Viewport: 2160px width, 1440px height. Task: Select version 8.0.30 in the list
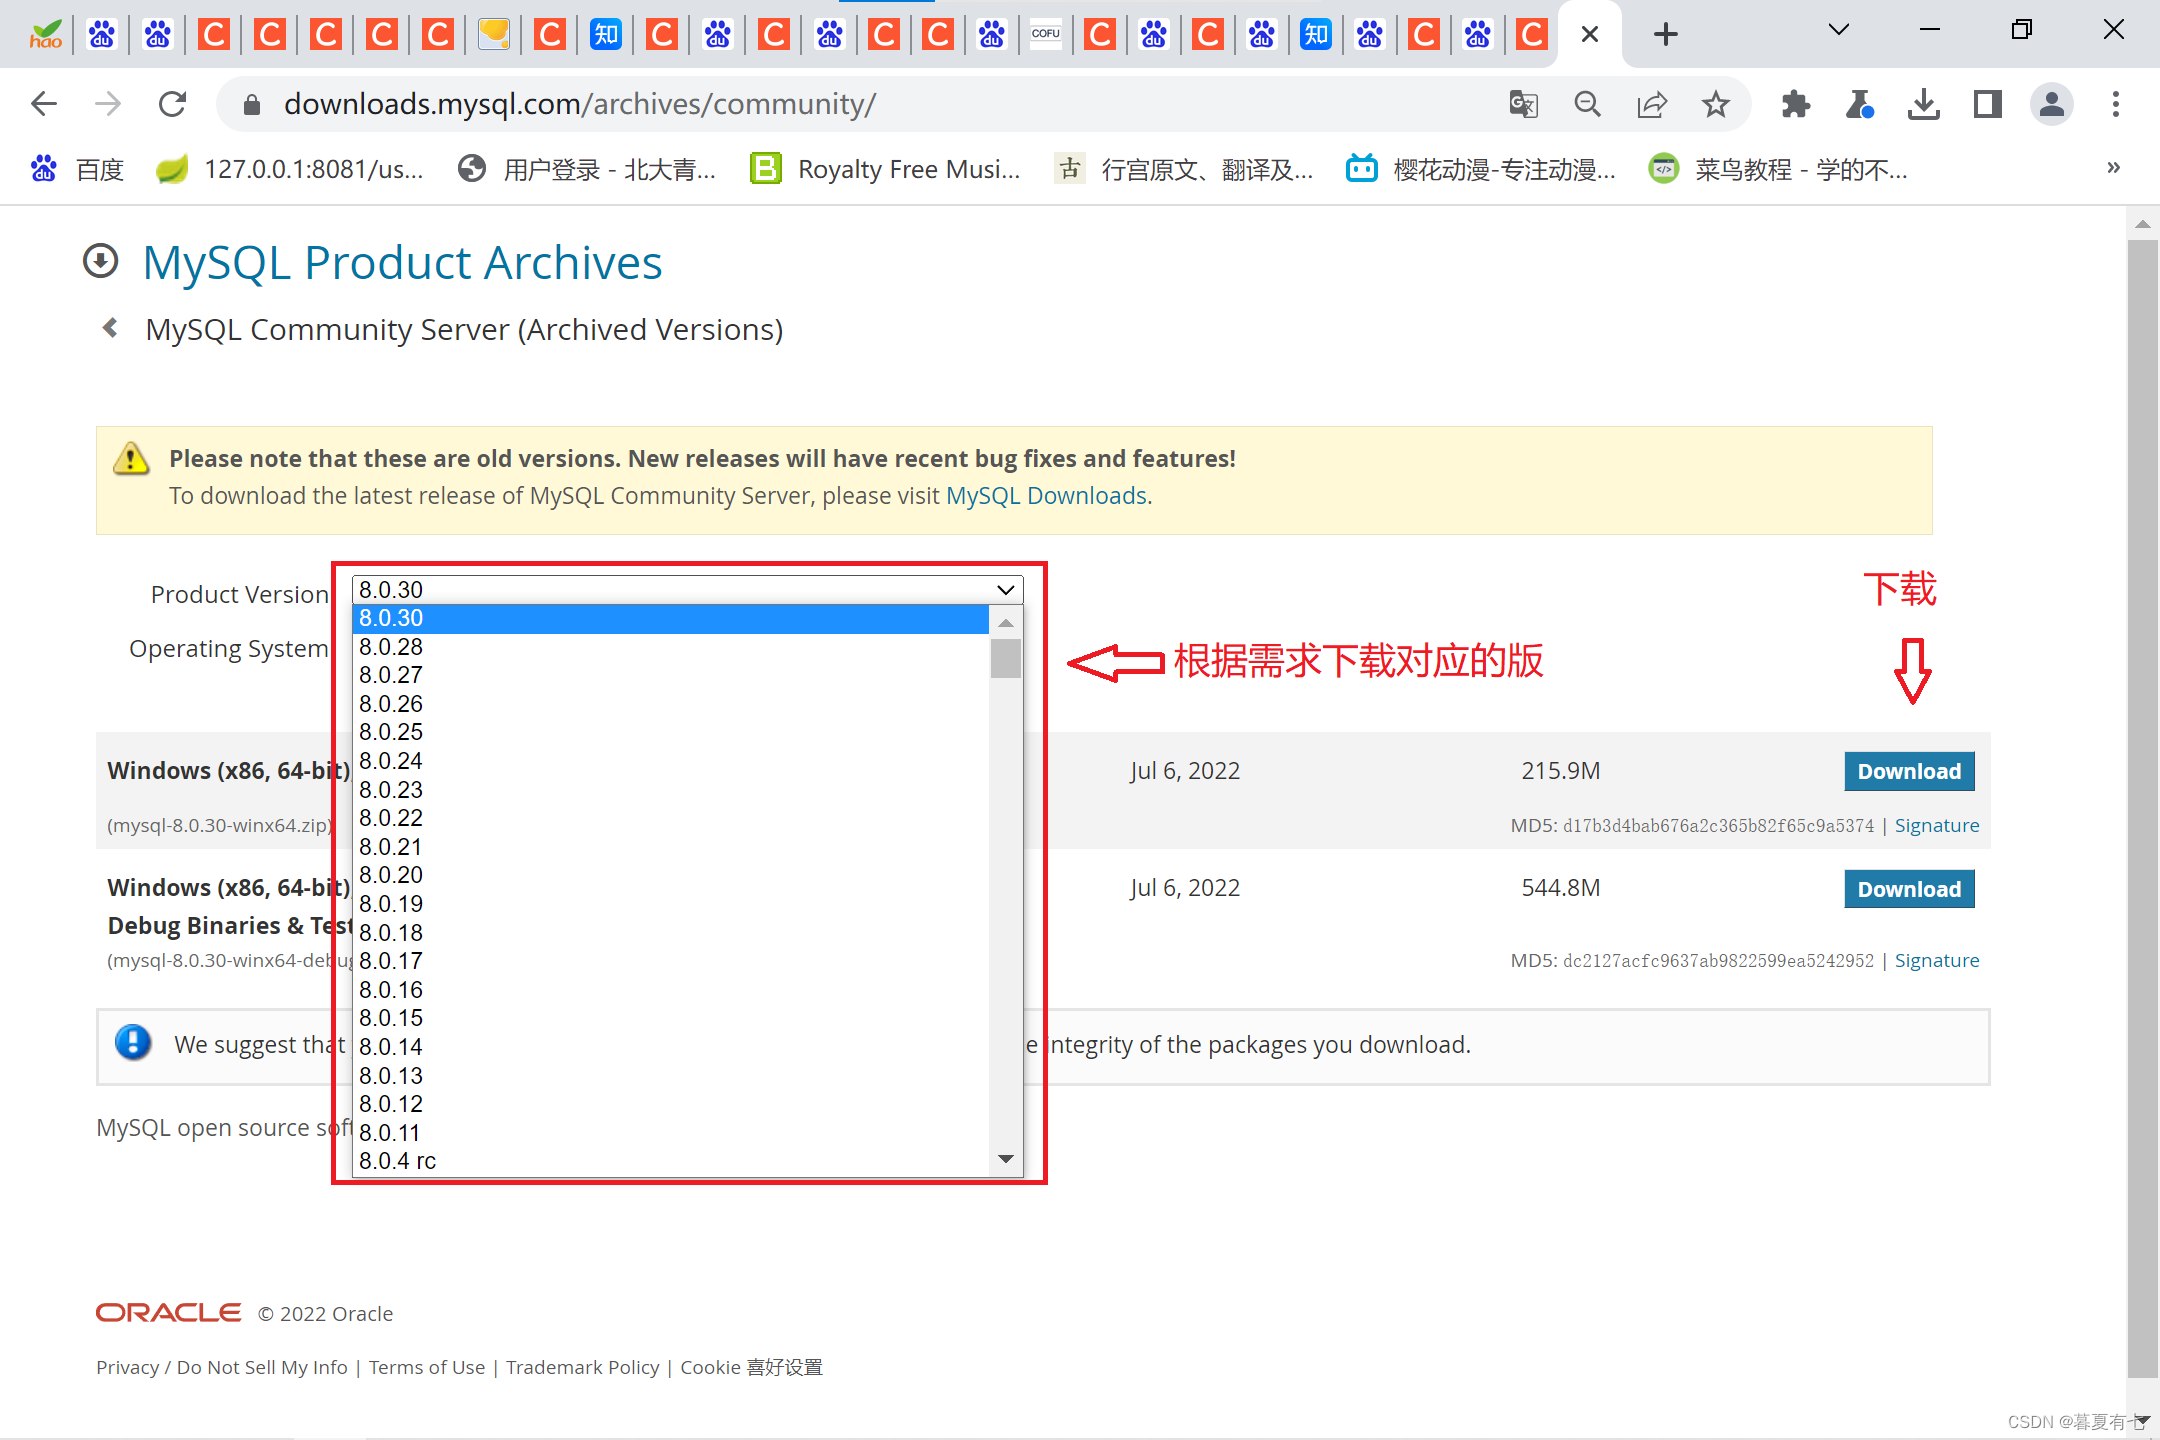(671, 619)
